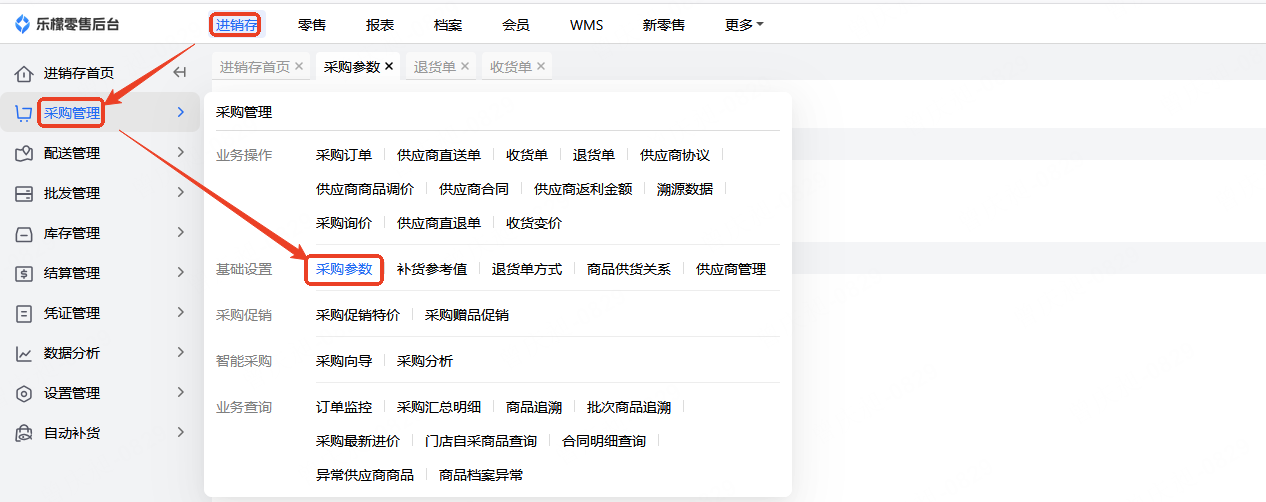
Task: Open the 更多 dropdown menu
Action: click(x=744, y=25)
